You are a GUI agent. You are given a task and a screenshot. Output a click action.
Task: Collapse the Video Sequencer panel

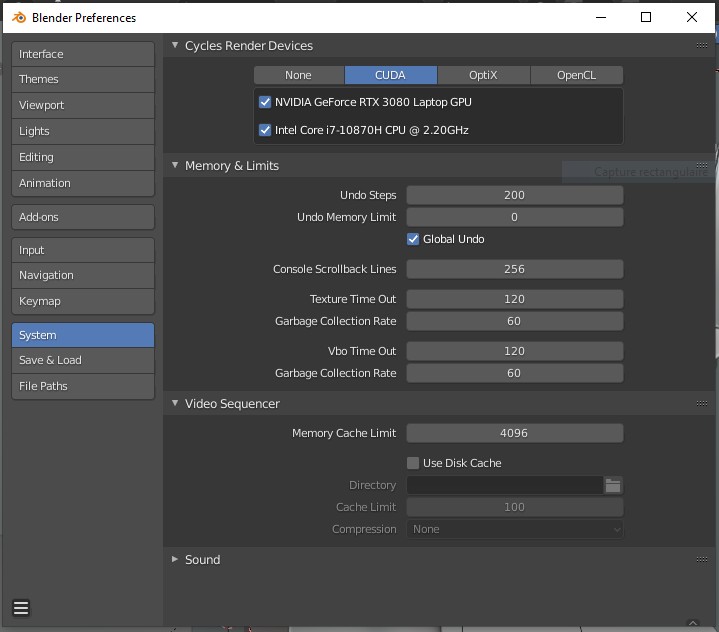pyautogui.click(x=175, y=403)
